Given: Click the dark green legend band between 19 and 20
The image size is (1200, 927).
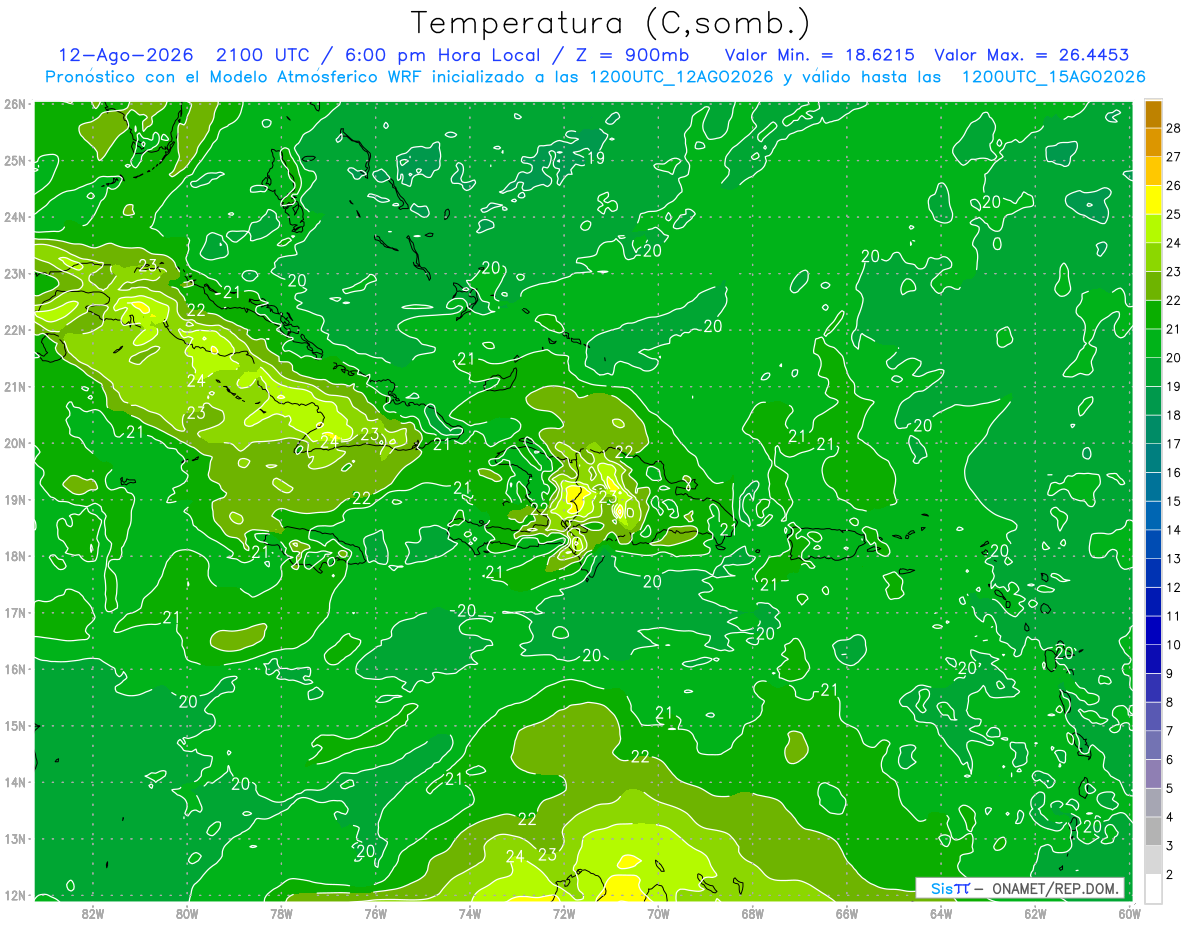Looking at the screenshot, I should pyautogui.click(x=1153, y=372).
